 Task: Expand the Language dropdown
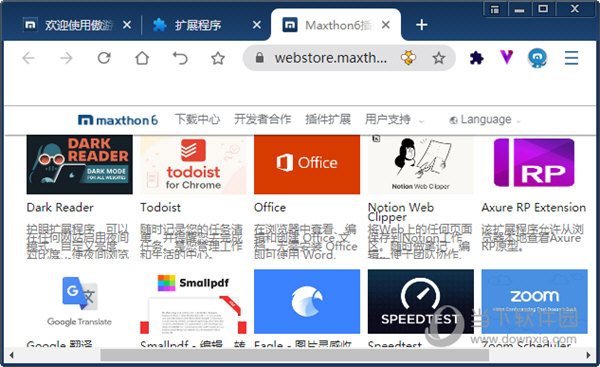[x=485, y=119]
